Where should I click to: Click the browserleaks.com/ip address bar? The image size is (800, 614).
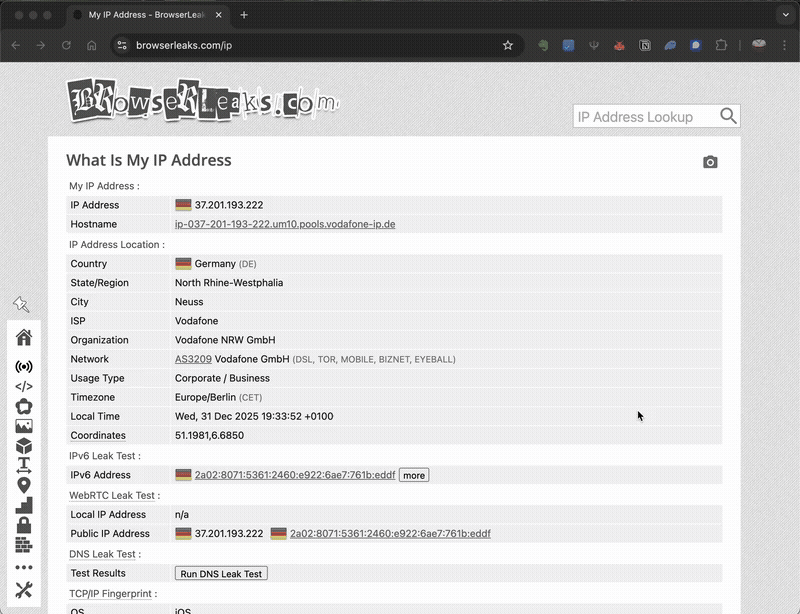pos(316,45)
